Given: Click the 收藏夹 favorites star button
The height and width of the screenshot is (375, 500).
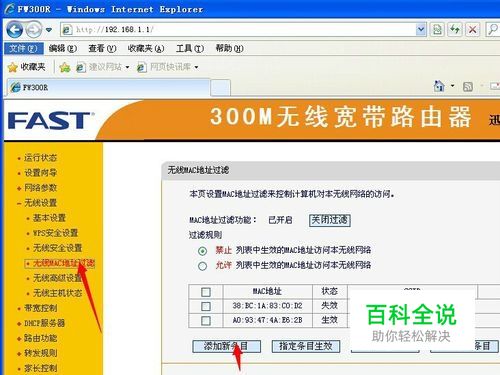Looking at the screenshot, I should (26, 67).
